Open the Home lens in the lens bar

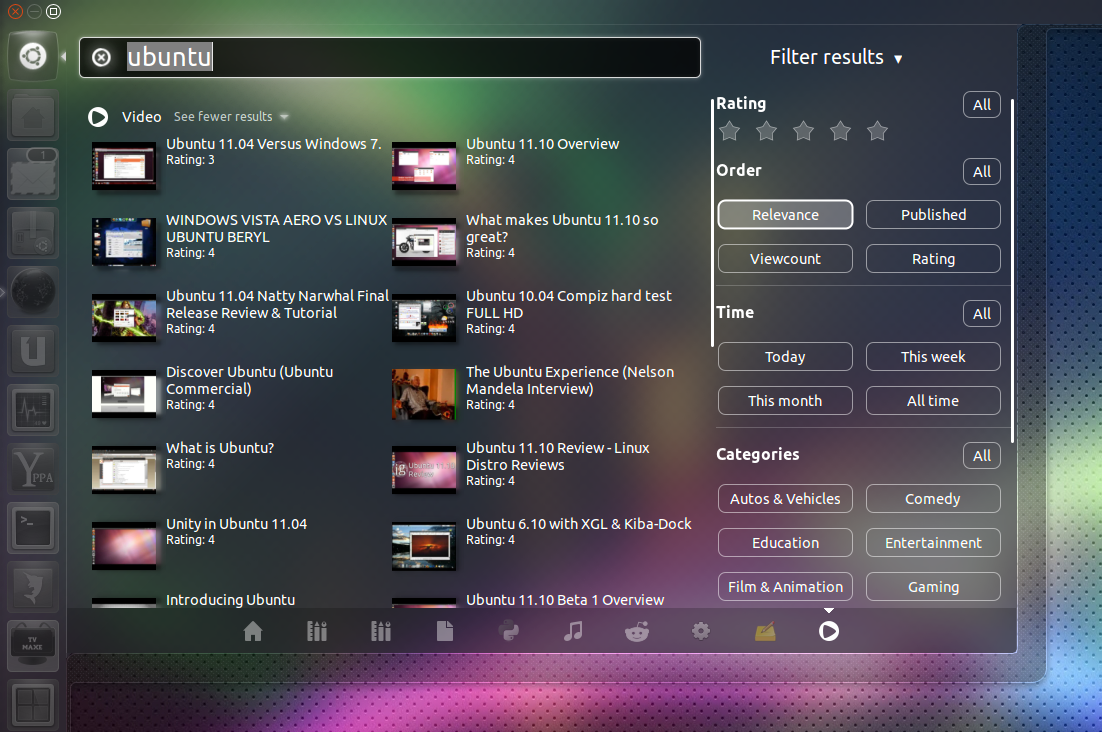(x=253, y=631)
